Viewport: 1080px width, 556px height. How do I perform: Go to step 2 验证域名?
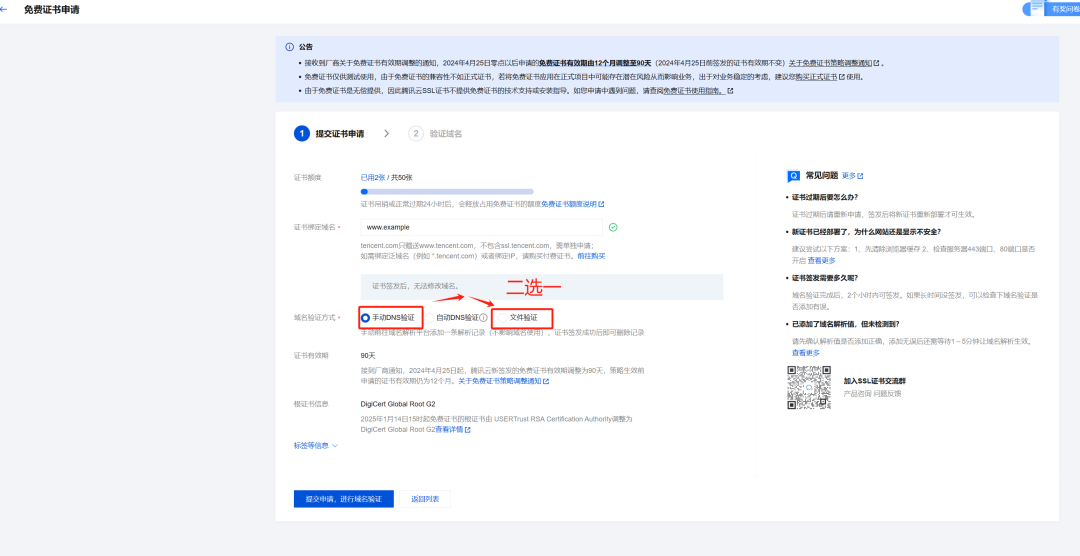tap(436, 133)
